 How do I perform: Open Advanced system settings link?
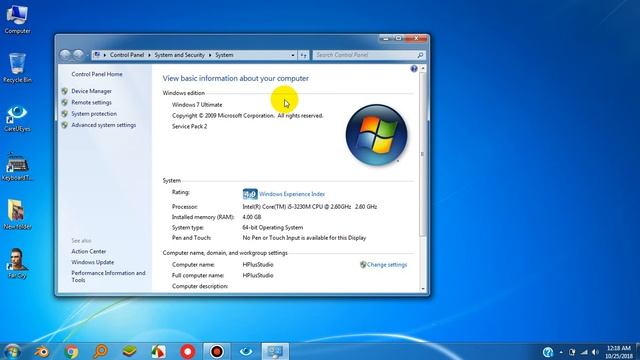tap(103, 125)
